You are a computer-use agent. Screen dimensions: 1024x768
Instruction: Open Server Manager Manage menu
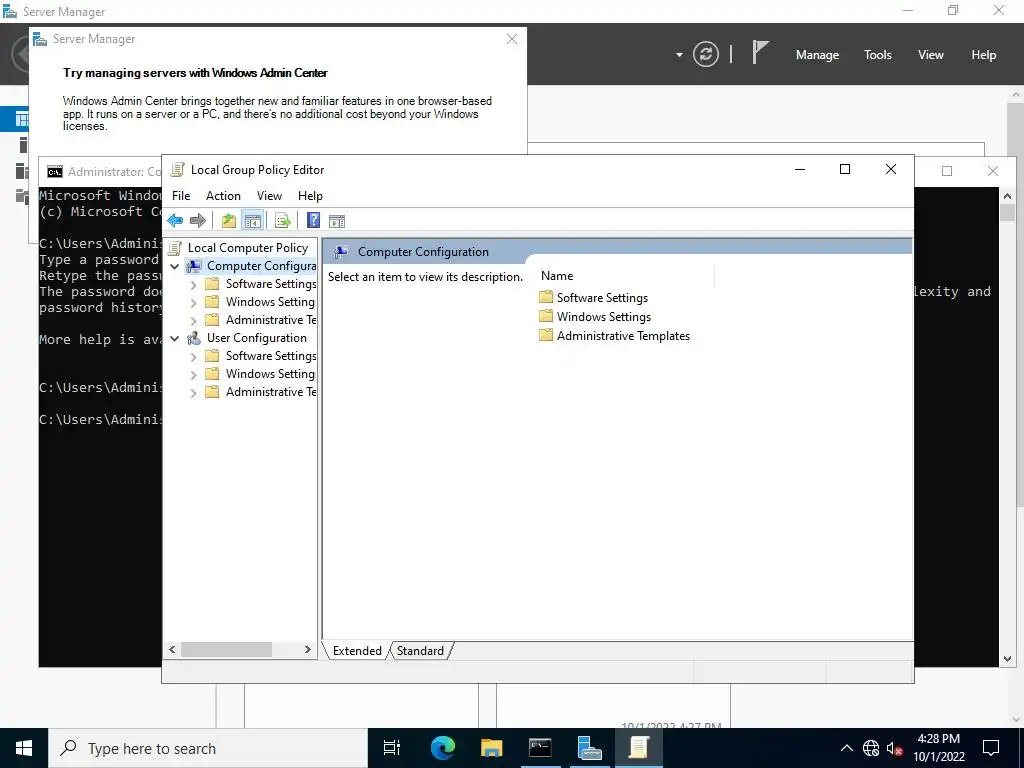pyautogui.click(x=817, y=55)
